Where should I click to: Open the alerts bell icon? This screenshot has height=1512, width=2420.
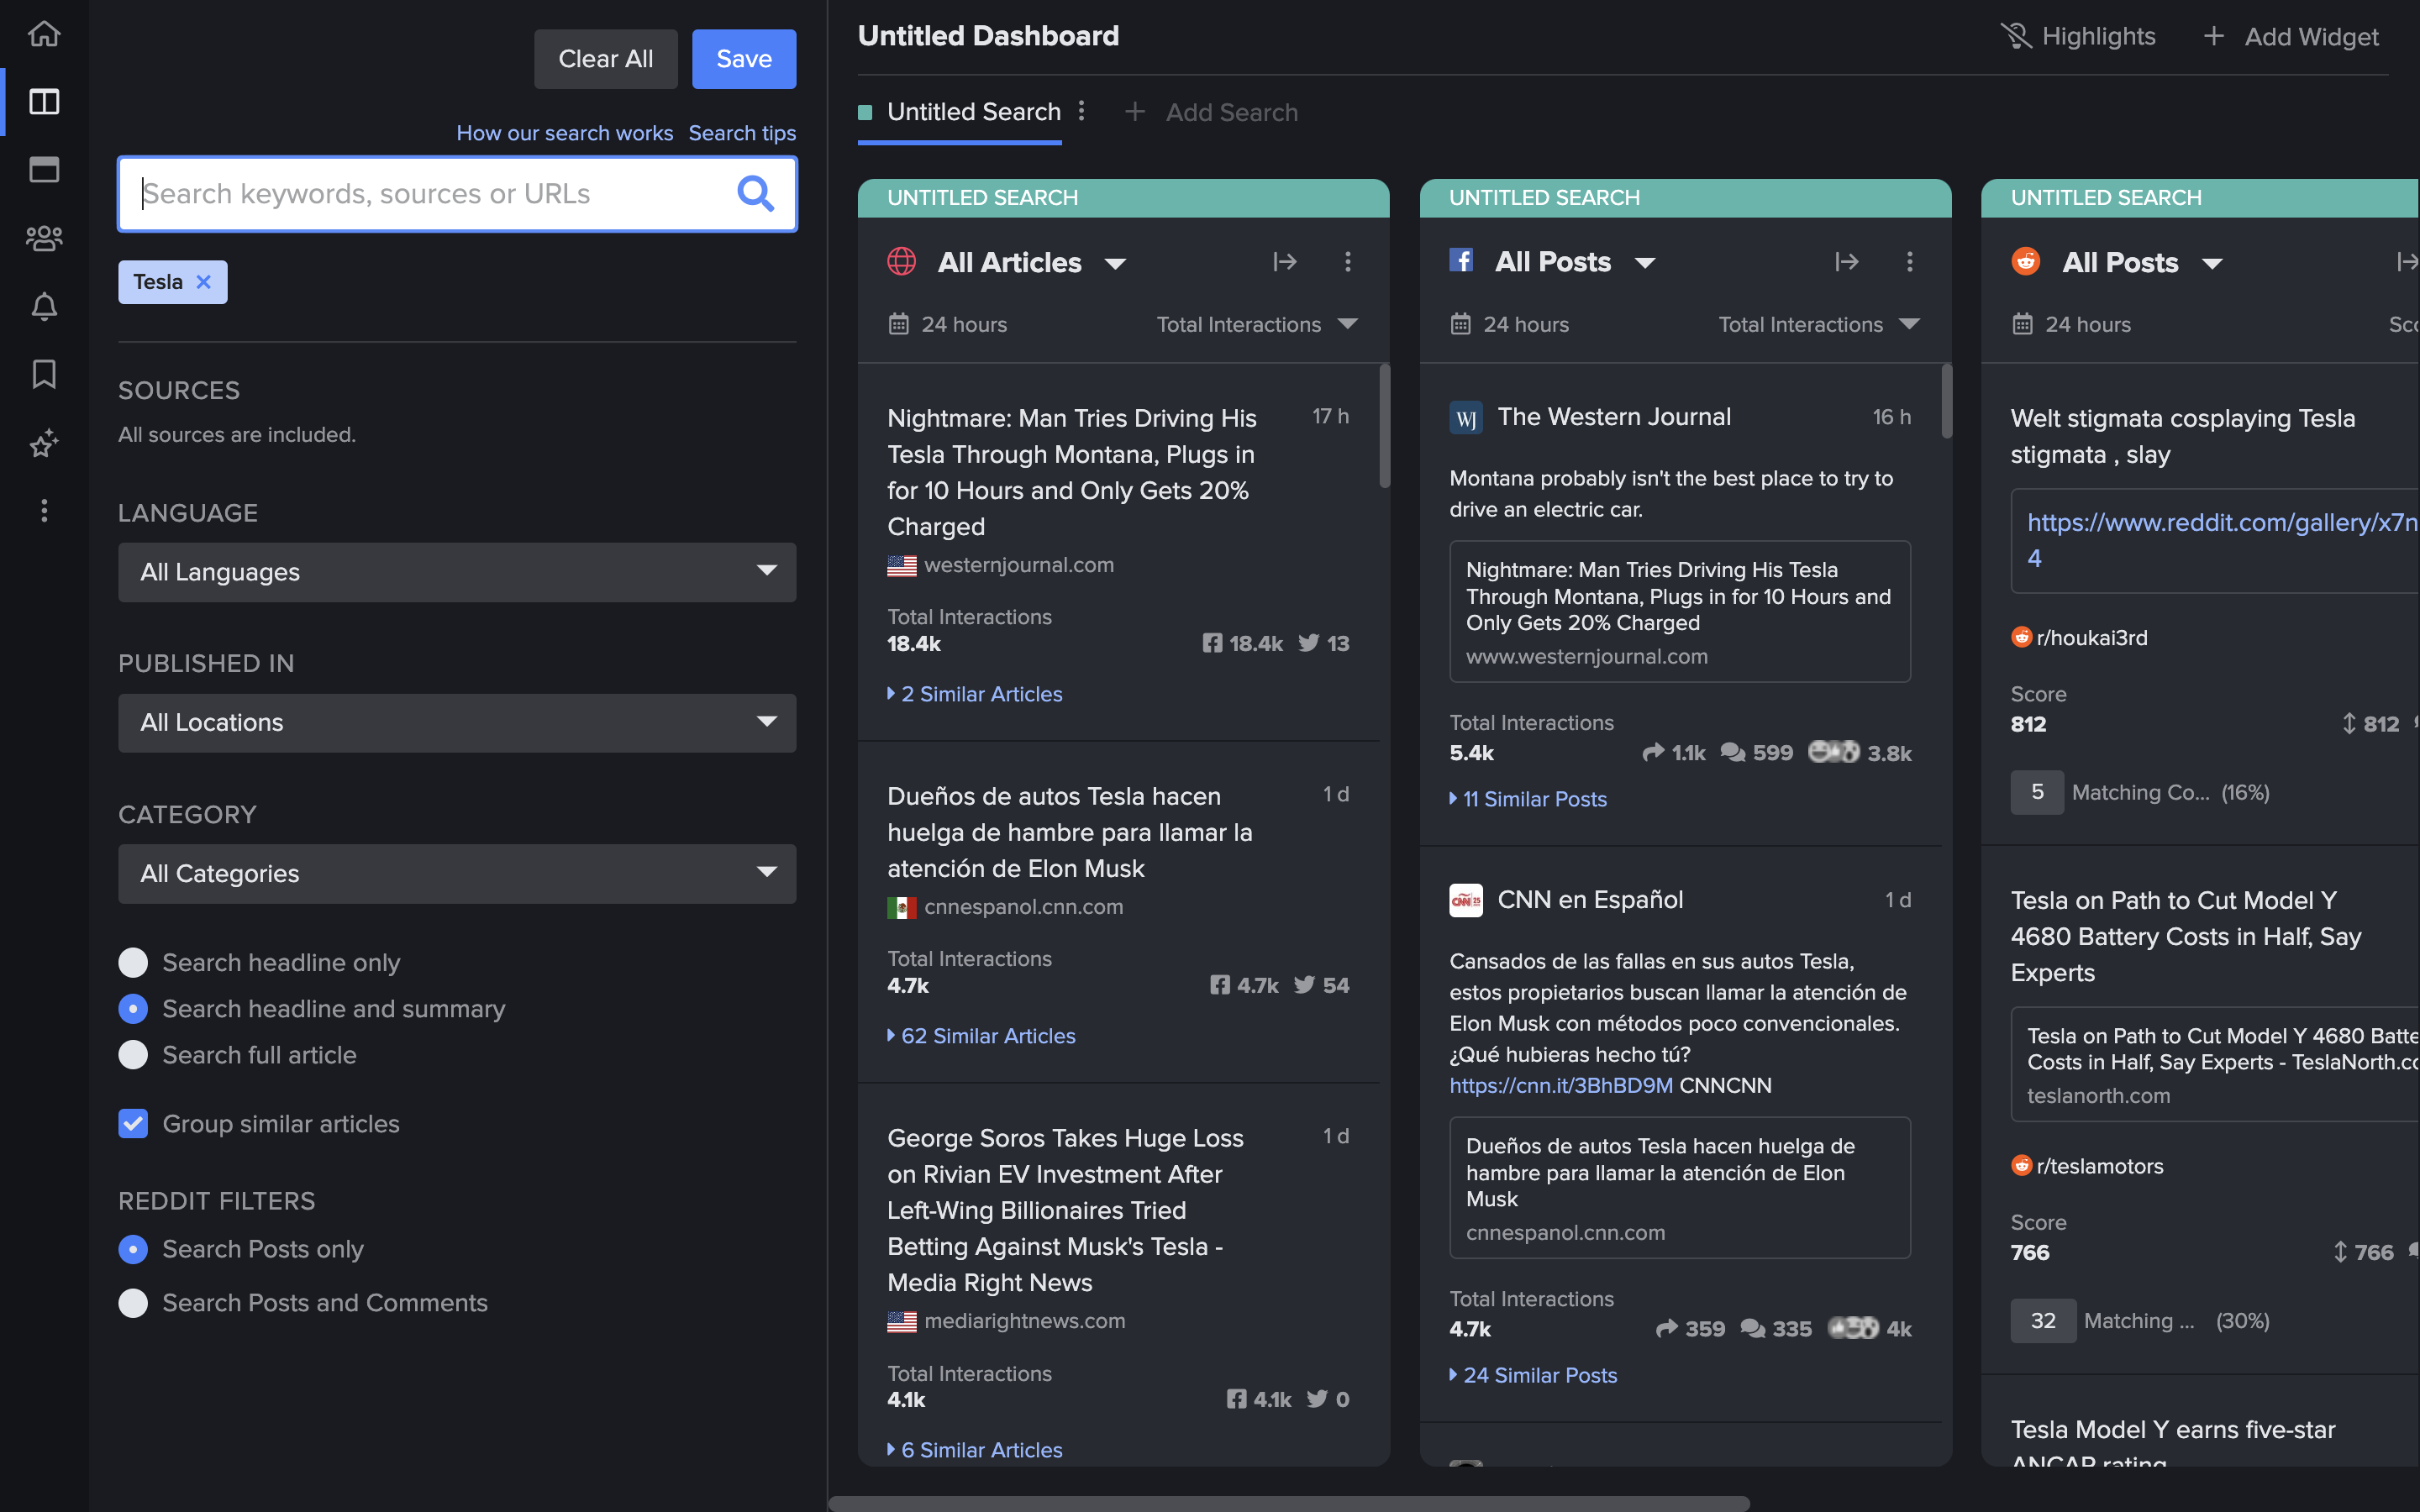pos(44,306)
